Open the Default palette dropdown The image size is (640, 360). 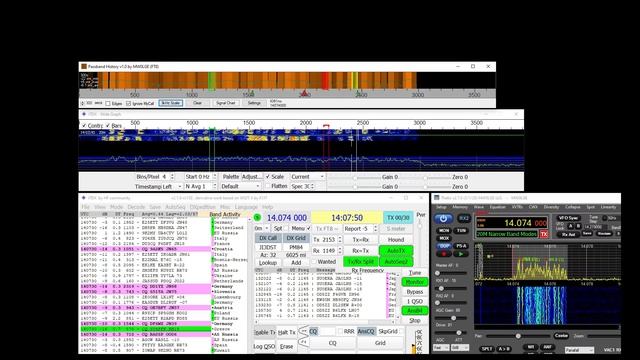click(x=240, y=186)
